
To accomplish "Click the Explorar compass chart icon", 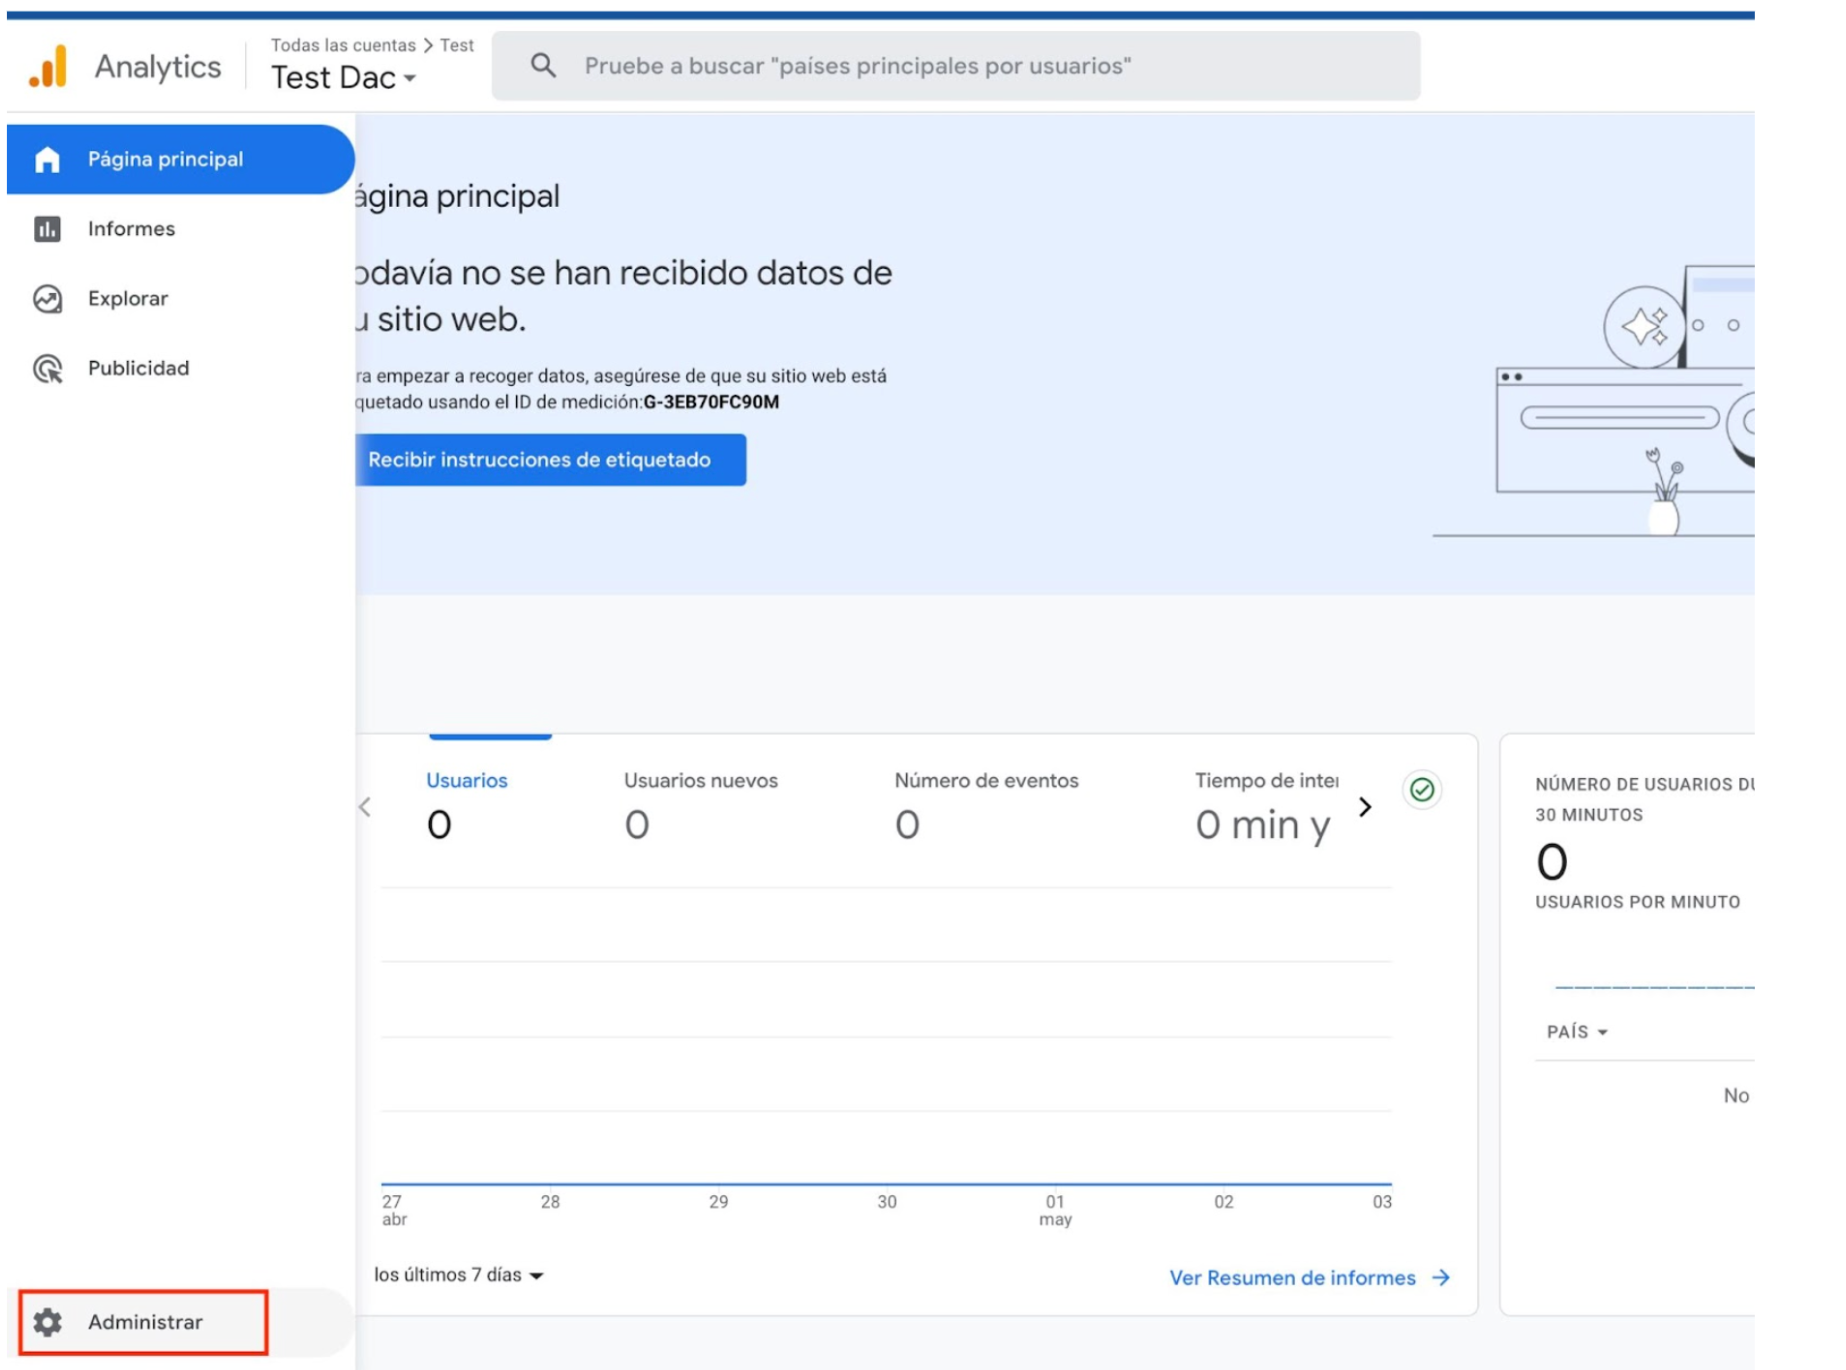I will [x=47, y=299].
